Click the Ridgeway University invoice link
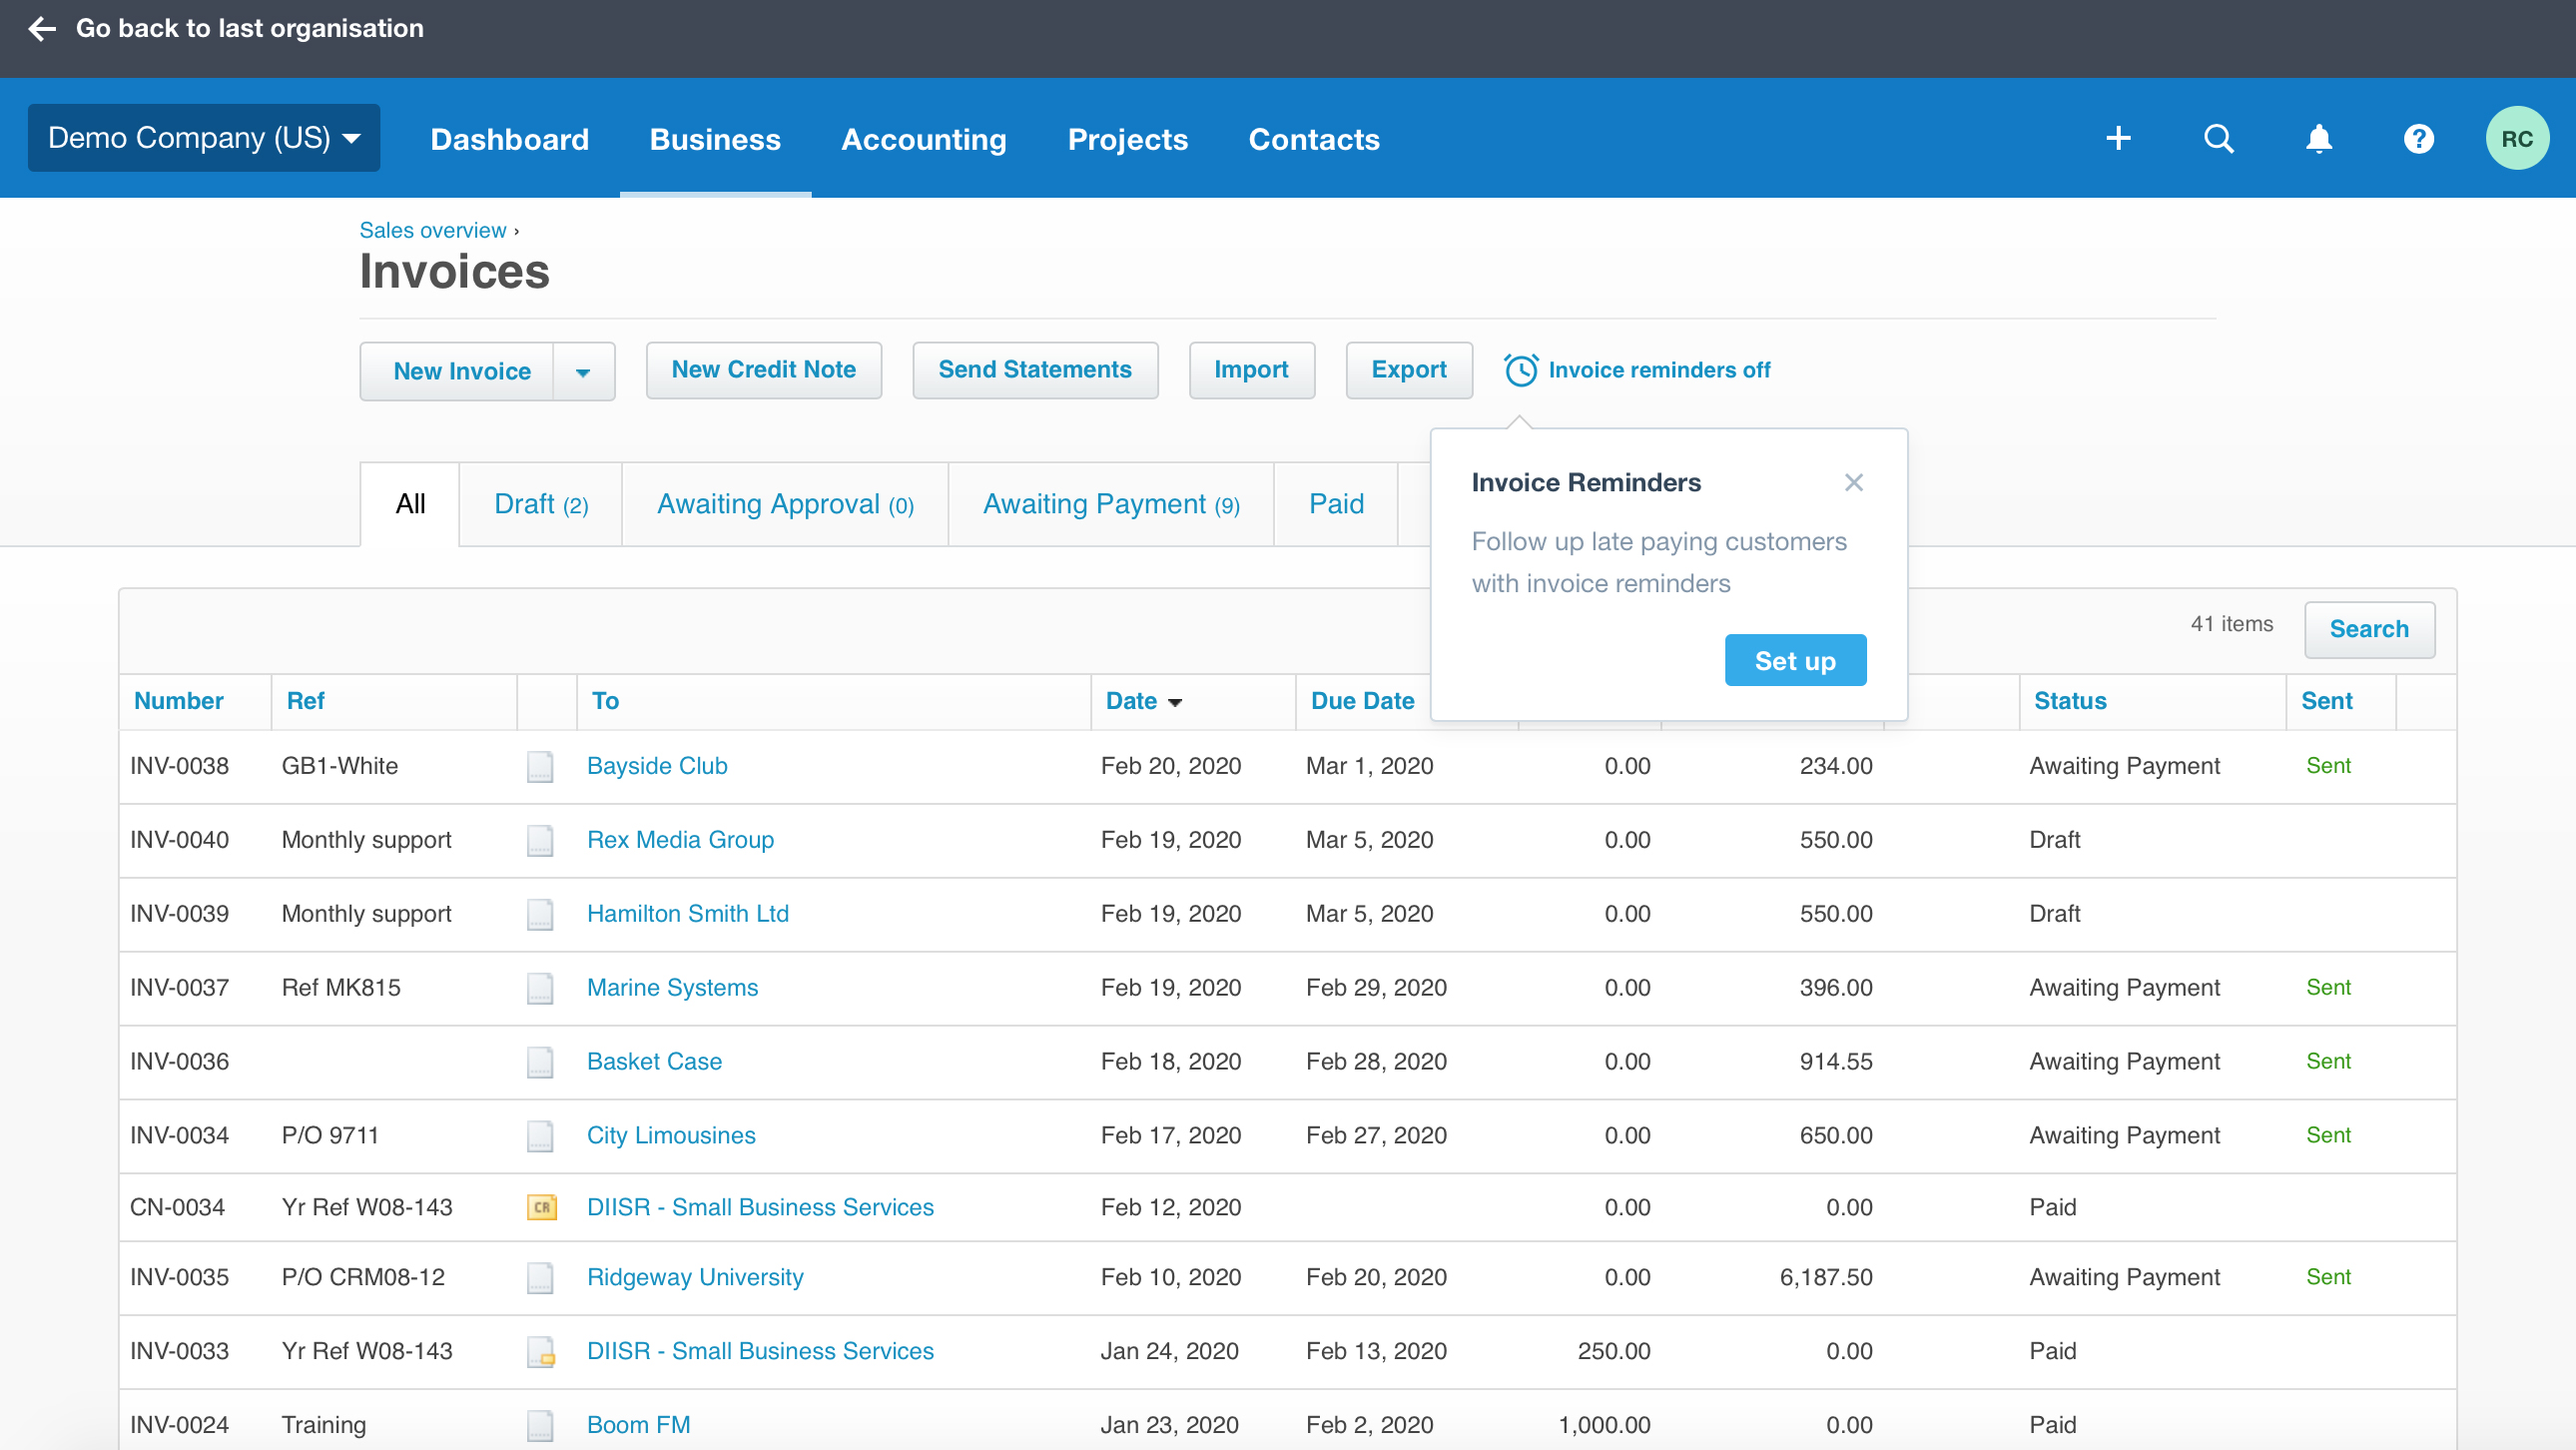Image resolution: width=2576 pixels, height=1450 pixels. (x=695, y=1274)
